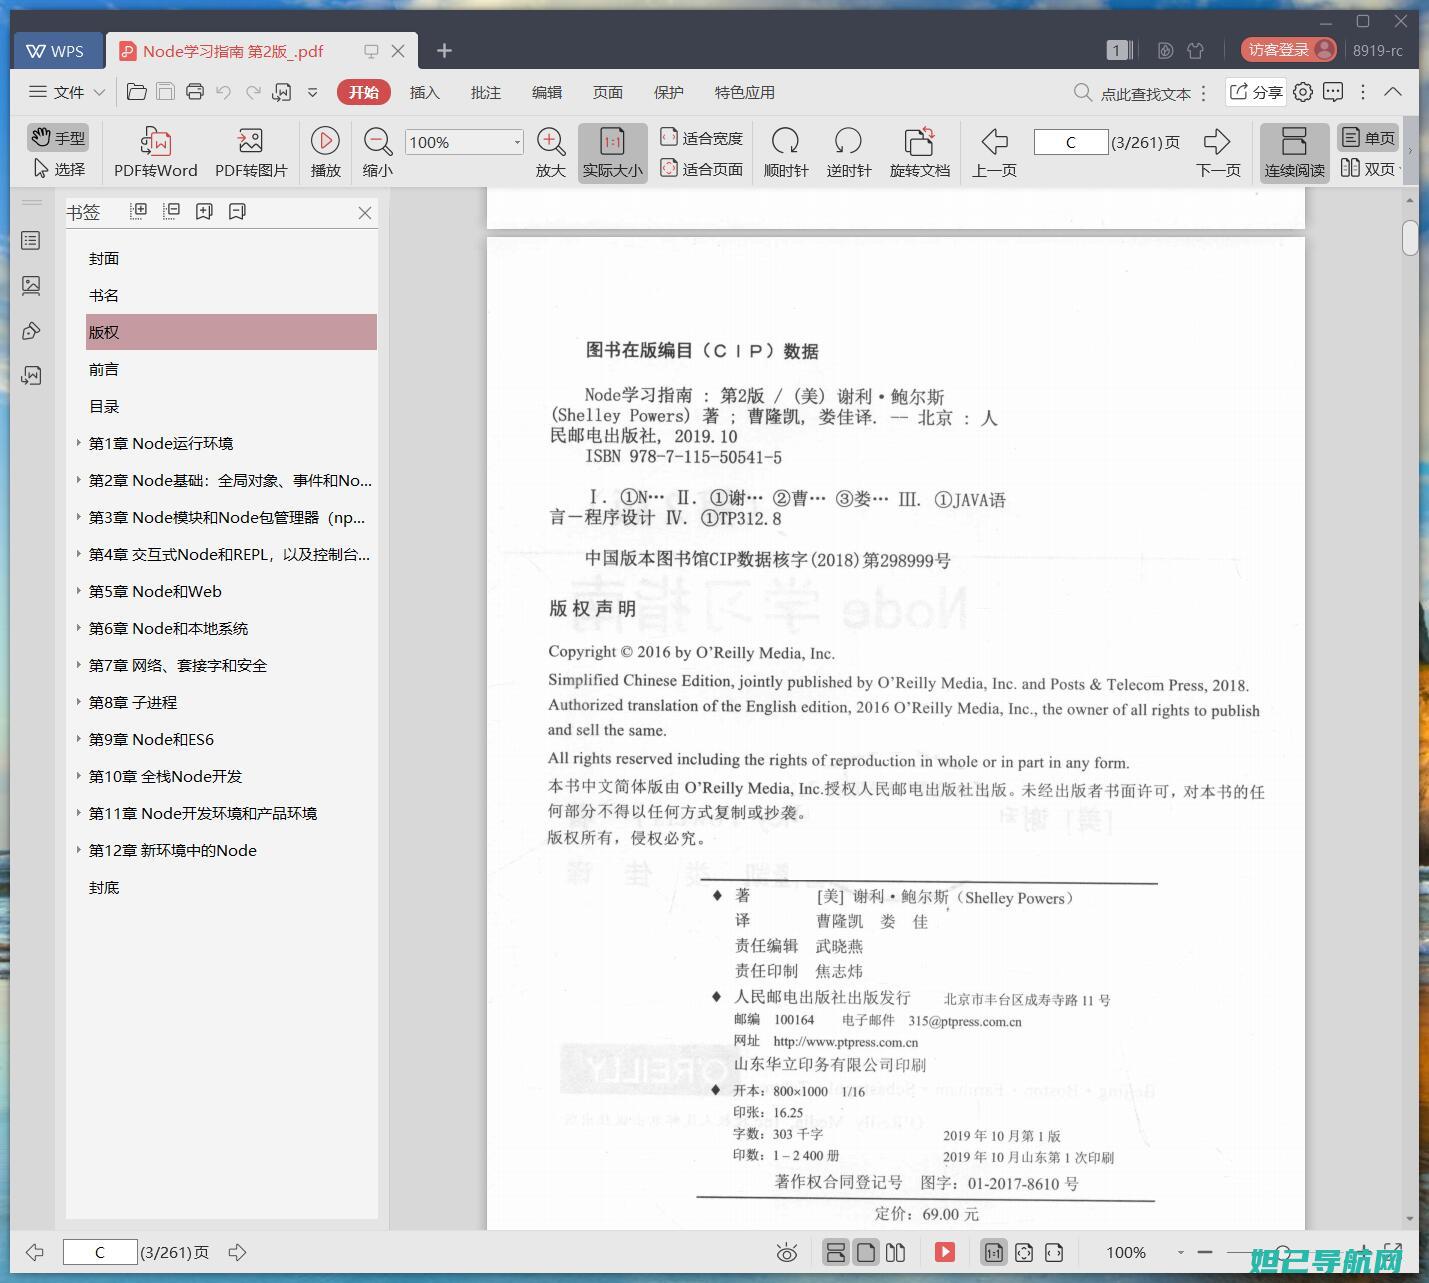The image size is (1429, 1283).
Task: Open the 编辑 ribbon tab
Action: 546,92
